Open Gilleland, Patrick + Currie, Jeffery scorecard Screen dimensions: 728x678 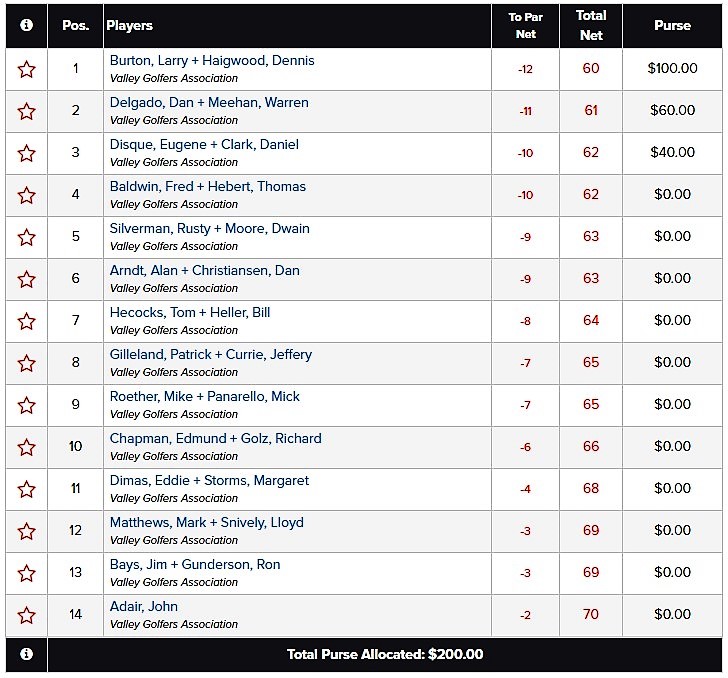[211, 354]
